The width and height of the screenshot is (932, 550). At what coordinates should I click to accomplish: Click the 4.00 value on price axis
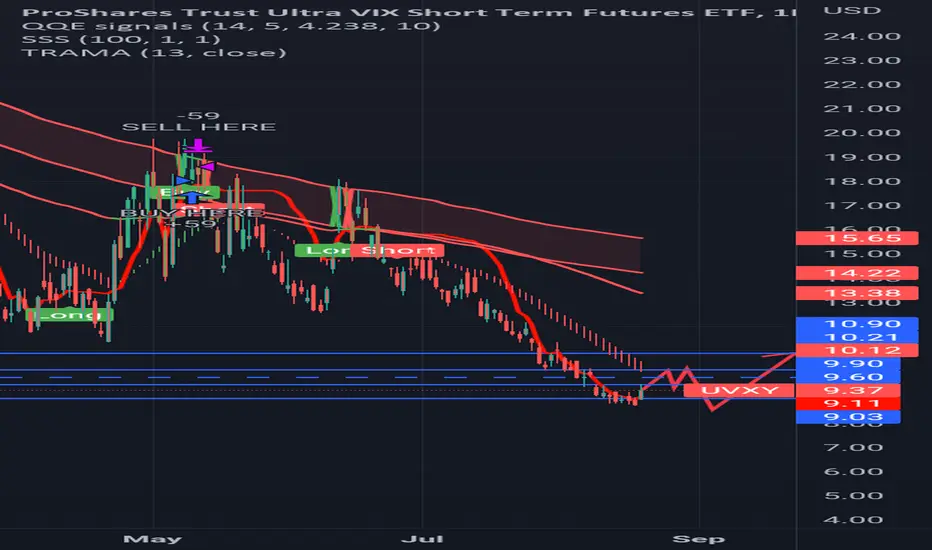[854, 520]
